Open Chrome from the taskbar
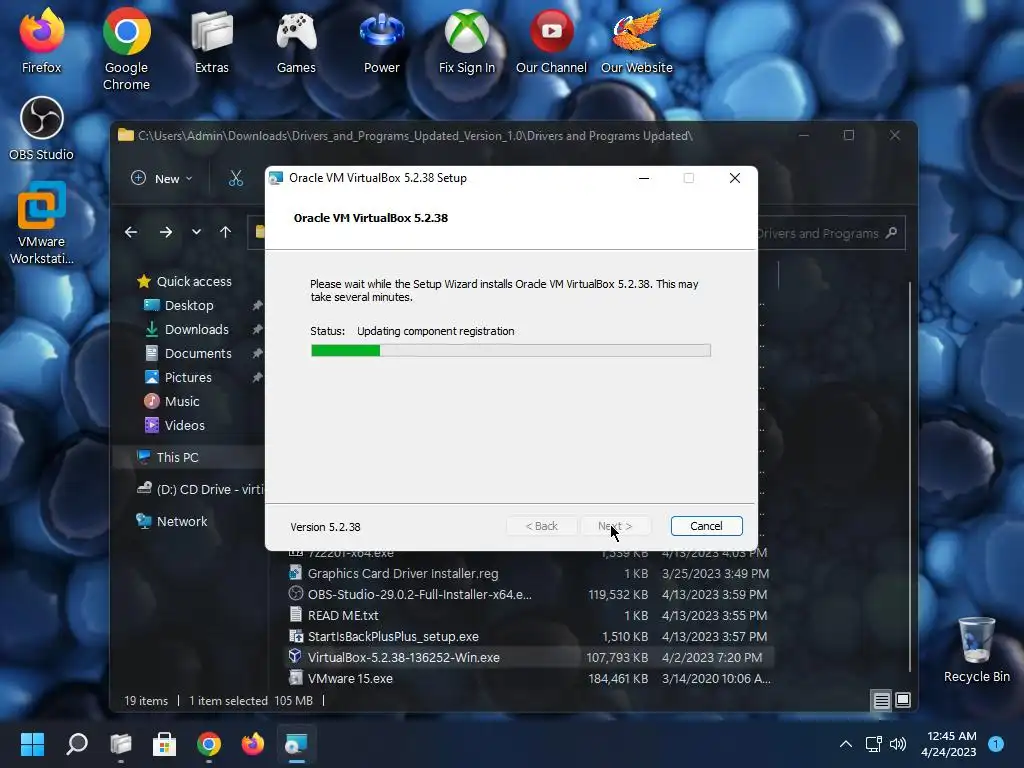The width and height of the screenshot is (1024, 768). (x=209, y=744)
